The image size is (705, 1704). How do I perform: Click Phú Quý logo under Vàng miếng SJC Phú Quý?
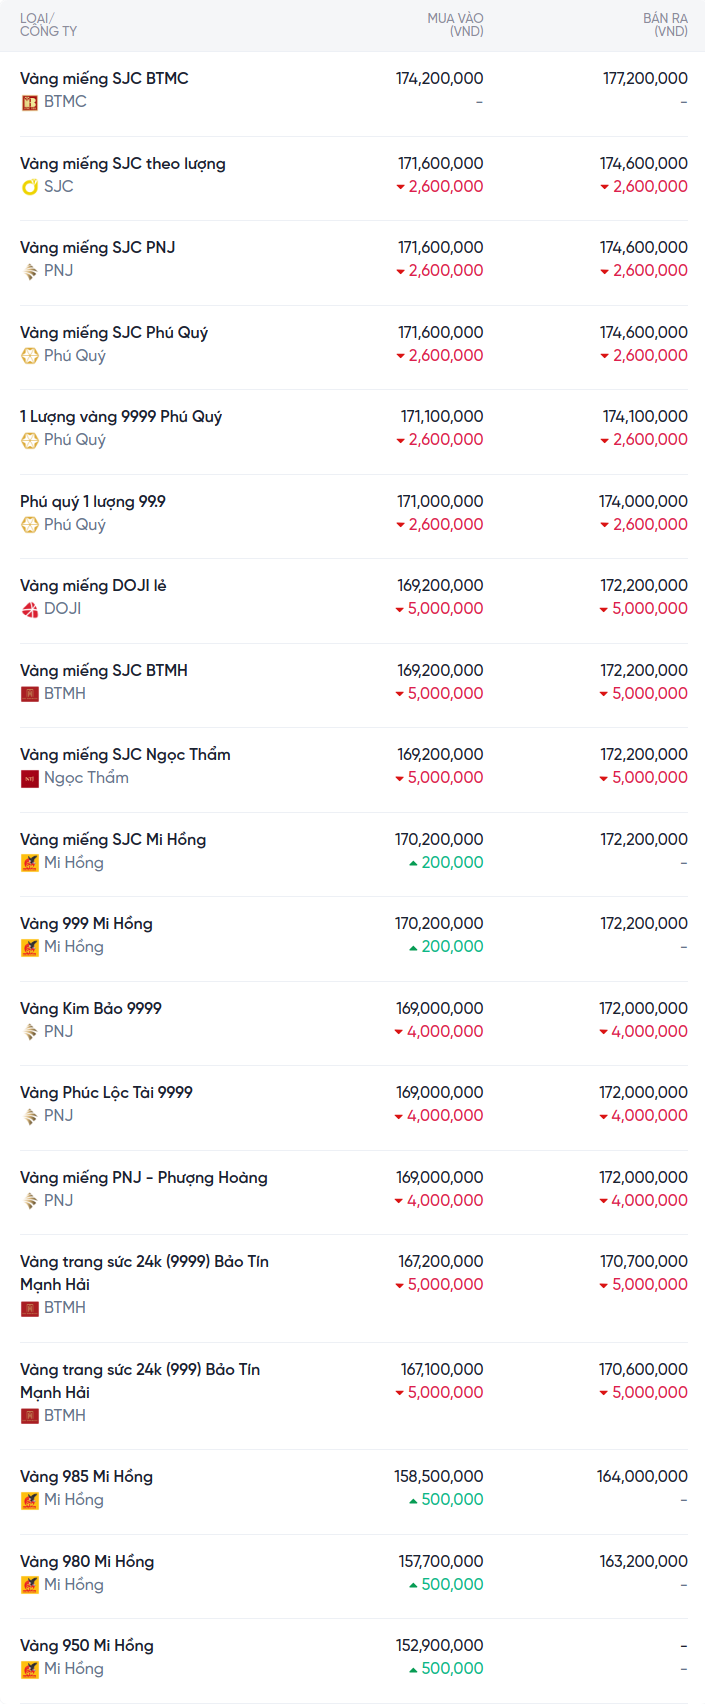pyautogui.click(x=30, y=356)
